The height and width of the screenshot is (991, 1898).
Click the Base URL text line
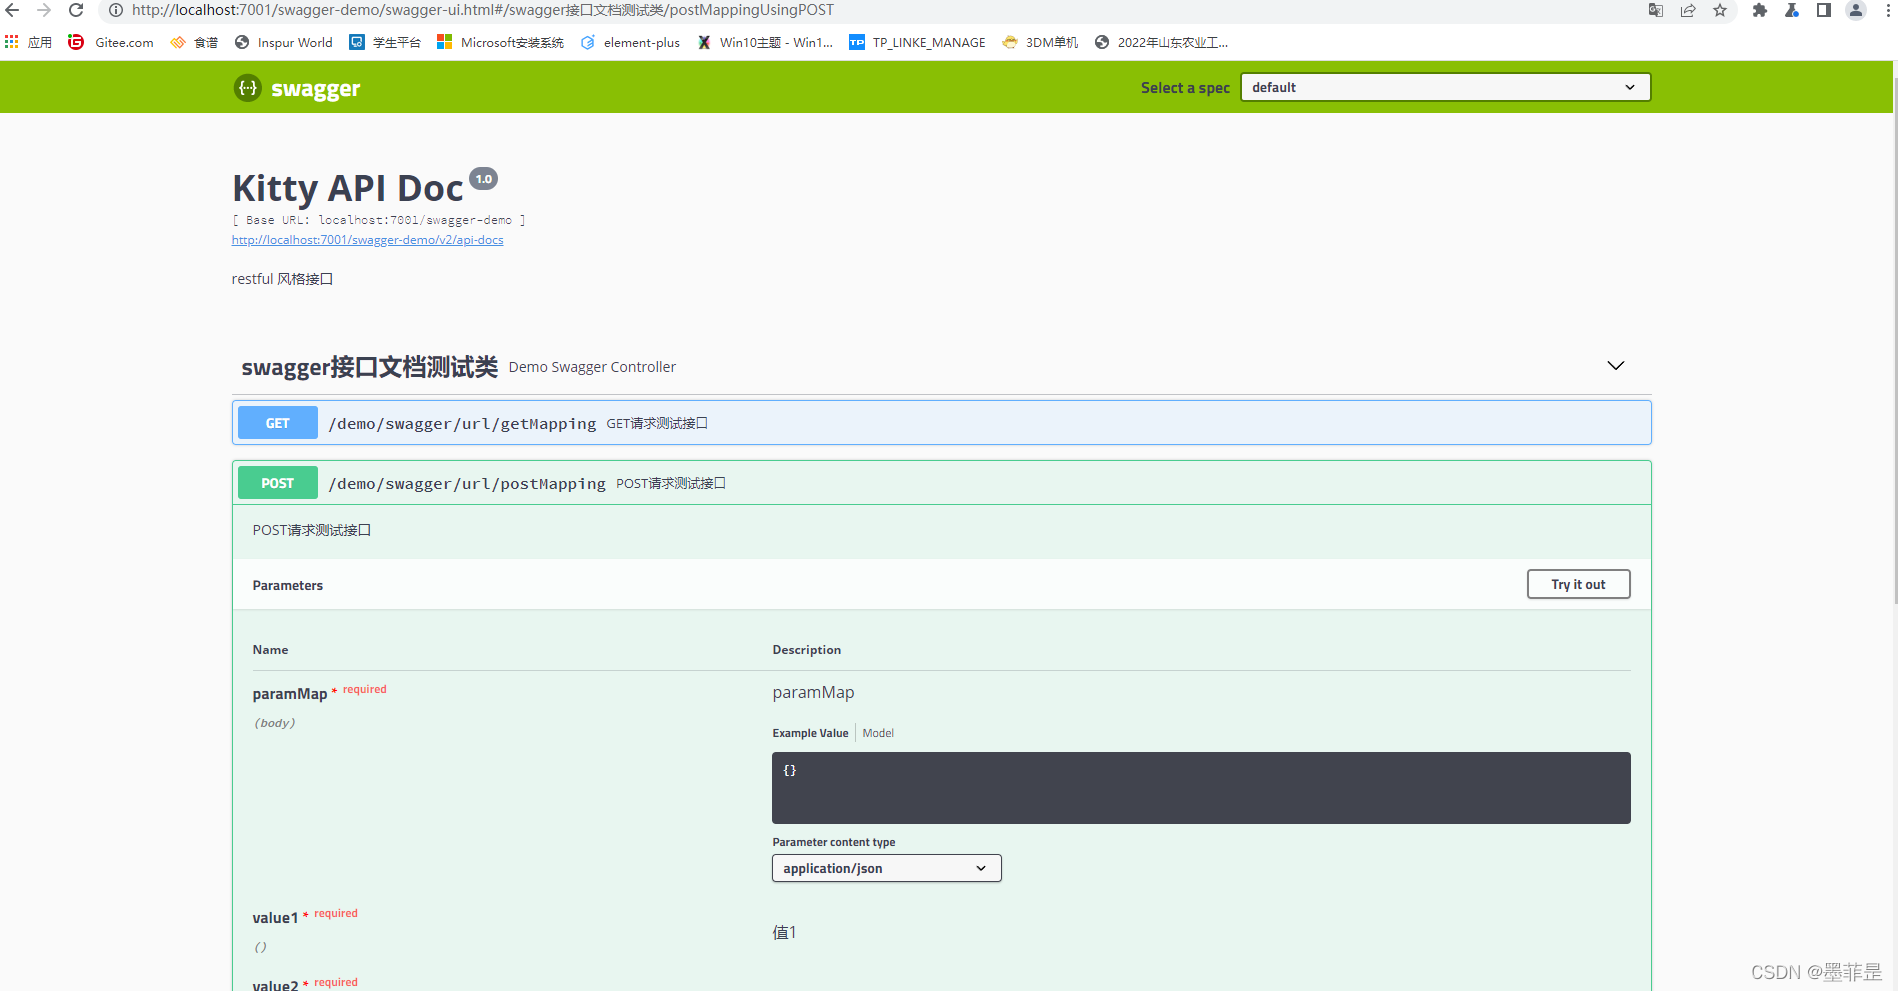[x=379, y=220]
